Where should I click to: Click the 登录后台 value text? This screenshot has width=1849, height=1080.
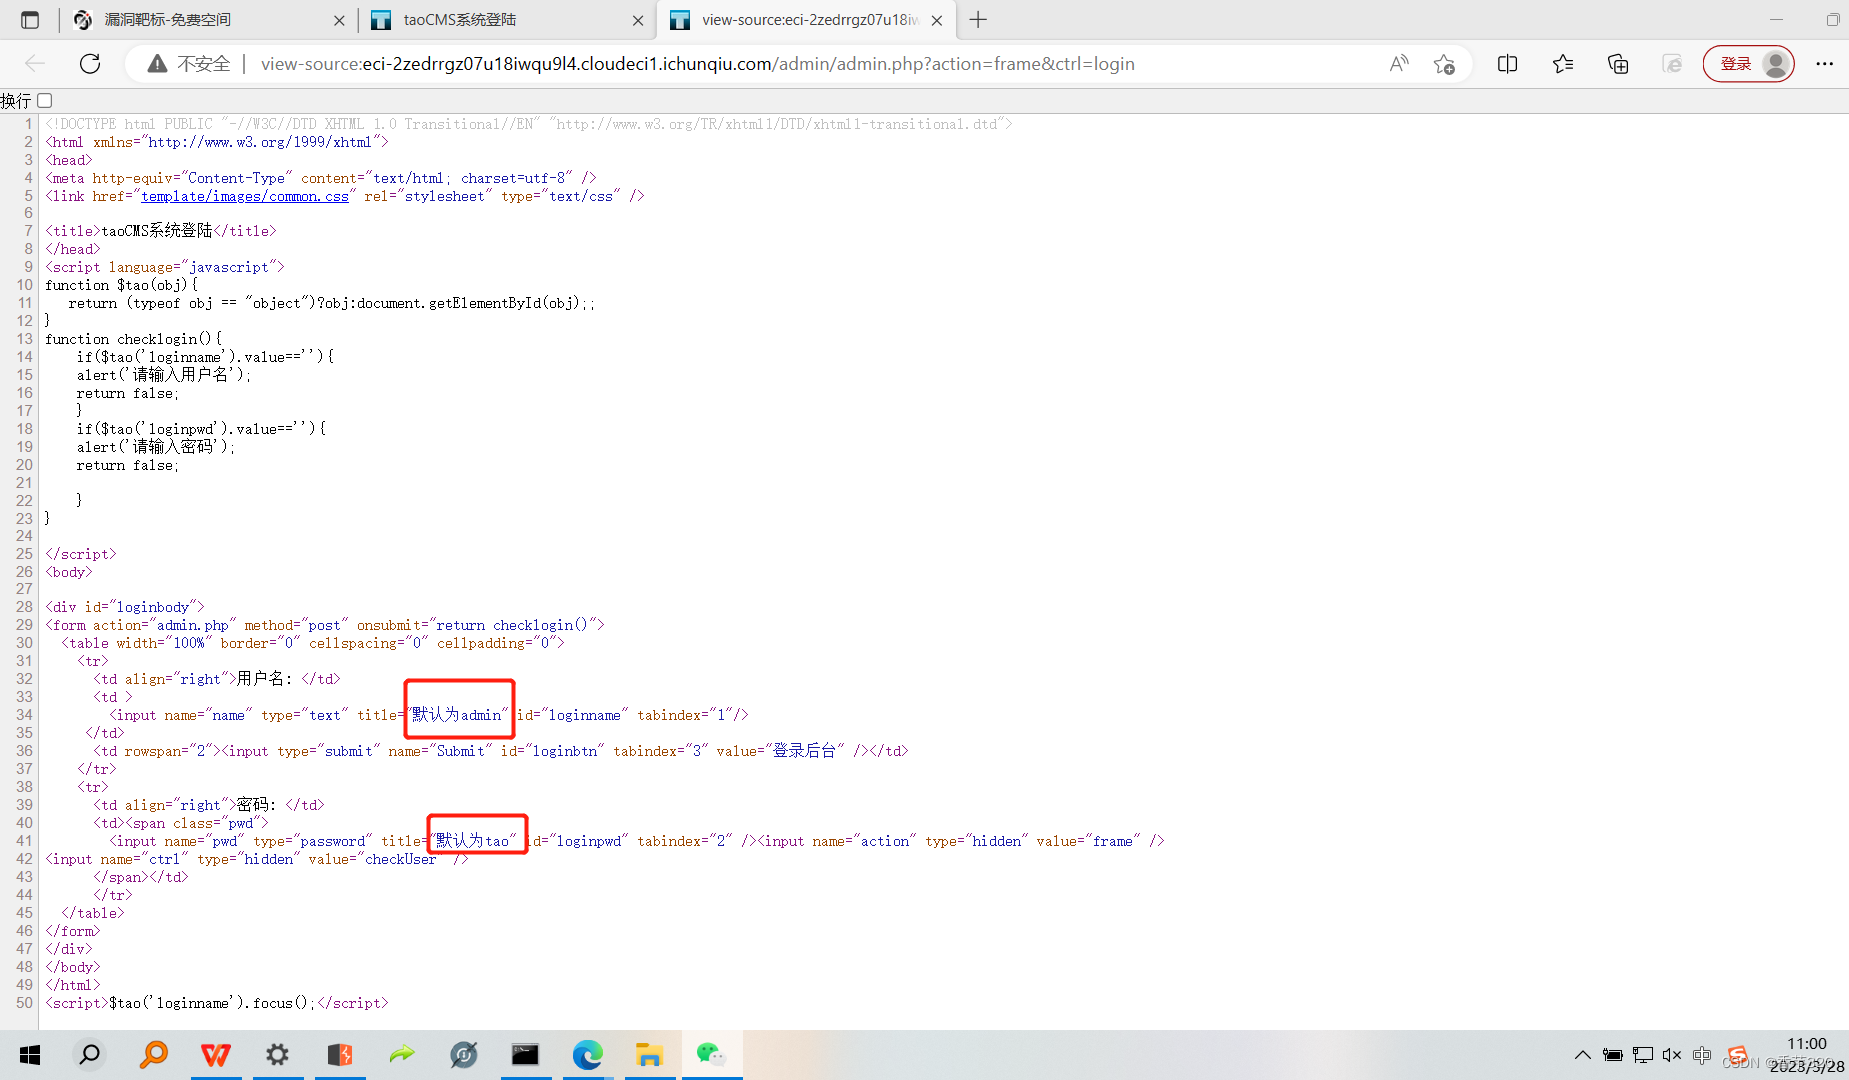coord(804,751)
